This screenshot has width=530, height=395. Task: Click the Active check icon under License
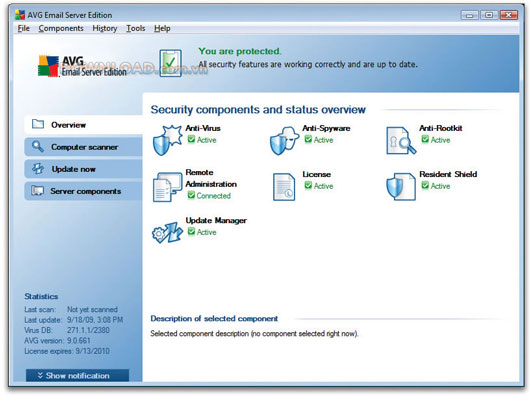[308, 185]
